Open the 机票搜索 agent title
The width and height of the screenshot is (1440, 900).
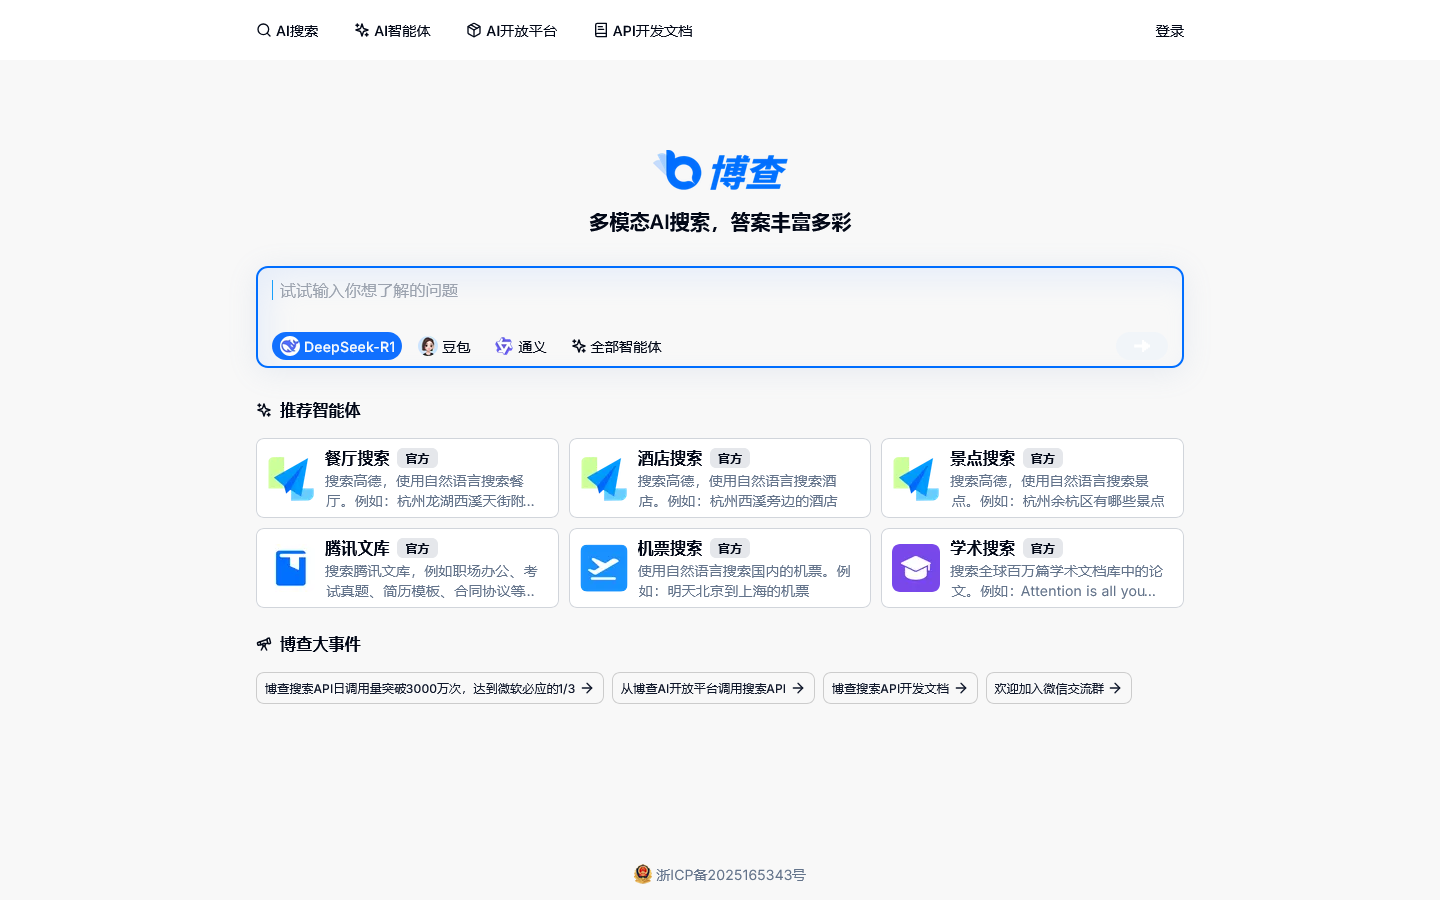point(670,548)
